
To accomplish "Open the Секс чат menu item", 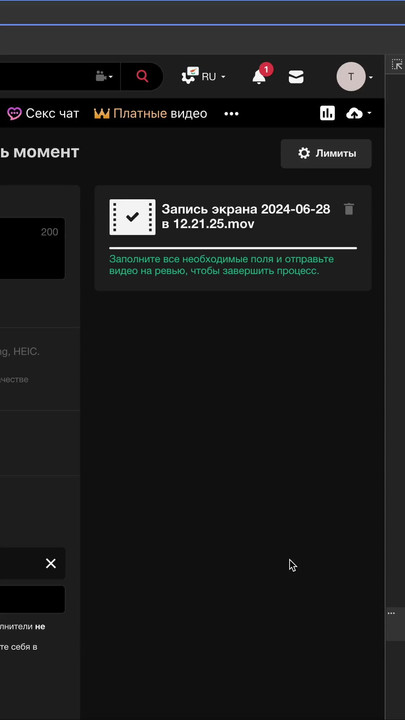I will pos(43,113).
